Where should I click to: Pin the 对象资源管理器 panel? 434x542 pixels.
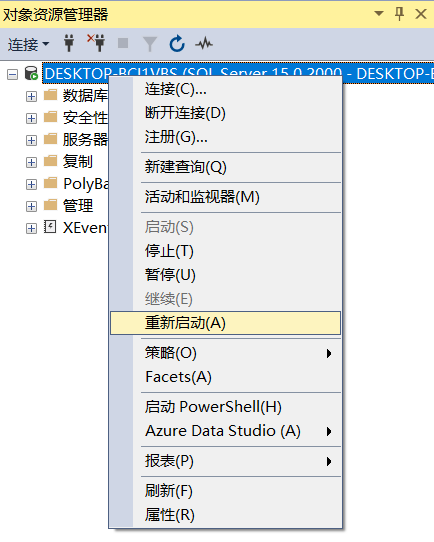[x=399, y=14]
